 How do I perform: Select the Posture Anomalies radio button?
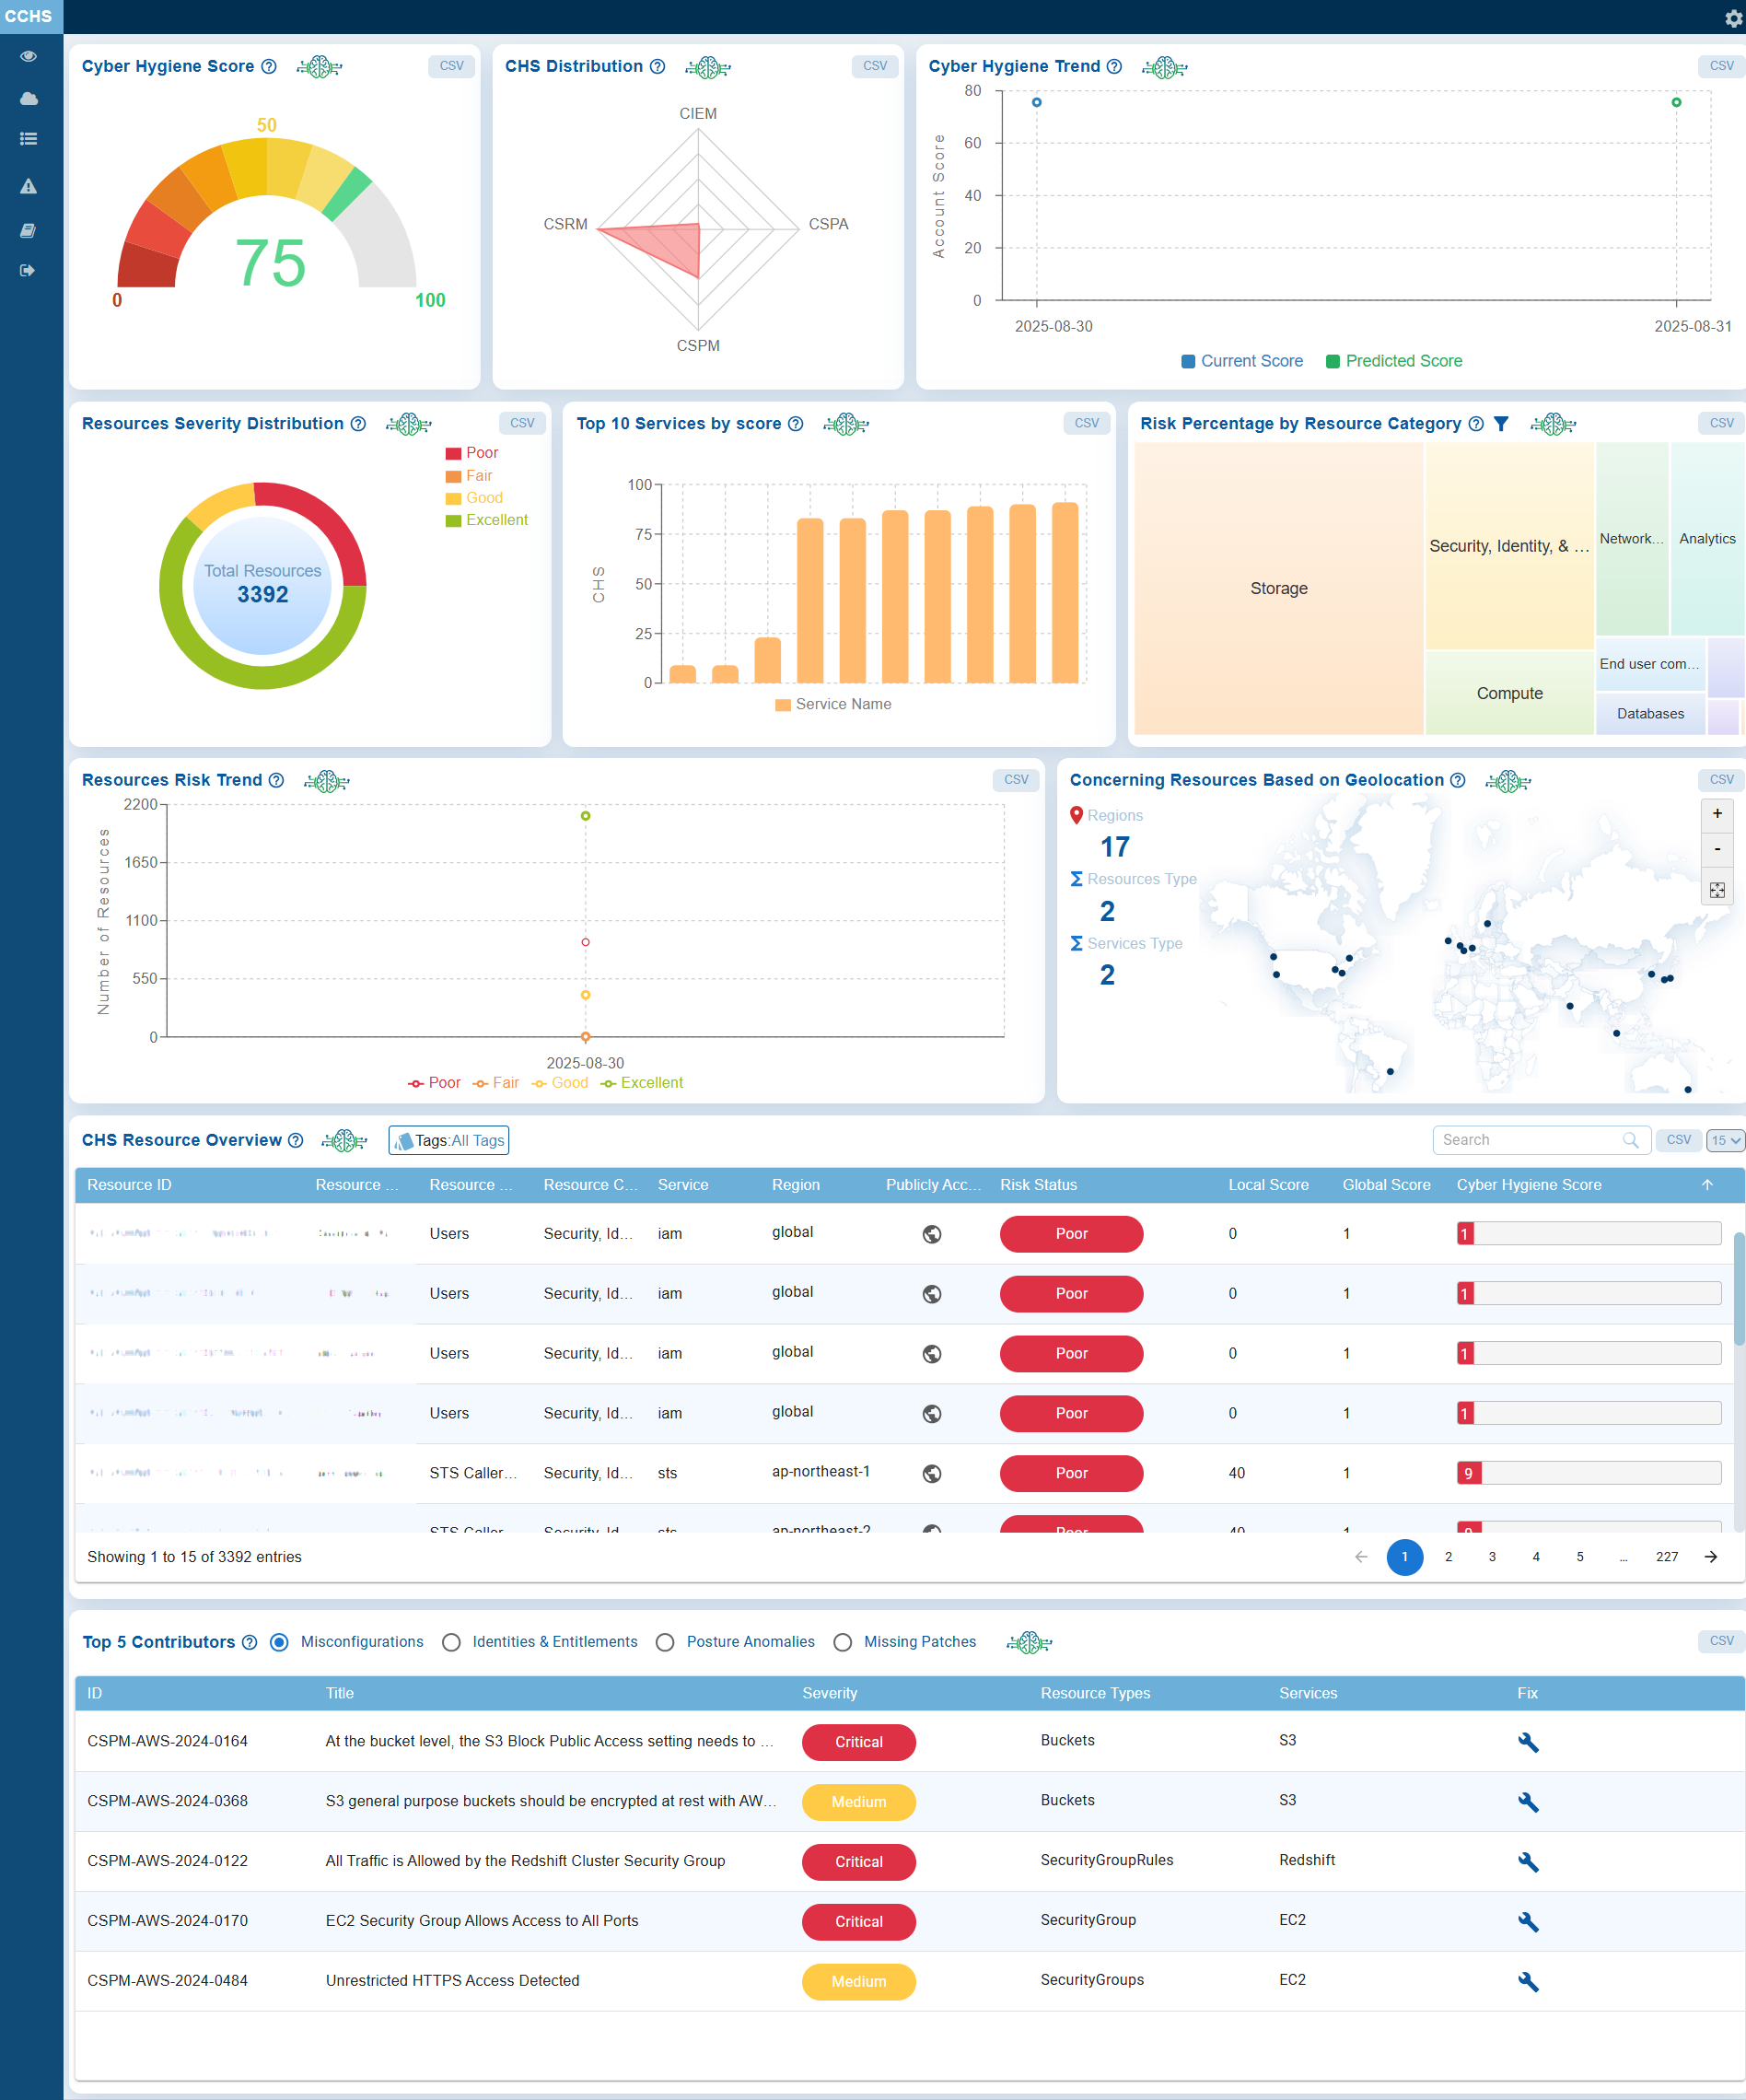coord(665,1642)
